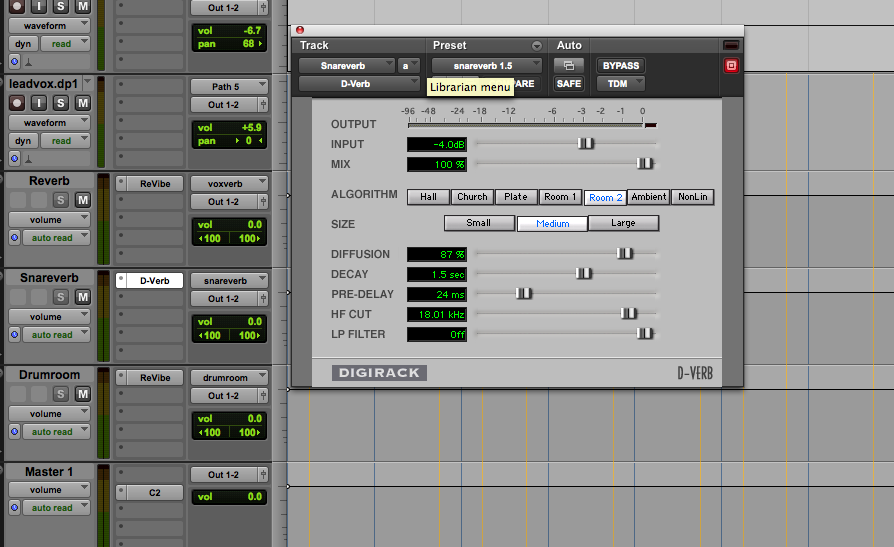
Task: Click insert selector dot beside C2 on Master 1
Action: pyautogui.click(x=121, y=492)
